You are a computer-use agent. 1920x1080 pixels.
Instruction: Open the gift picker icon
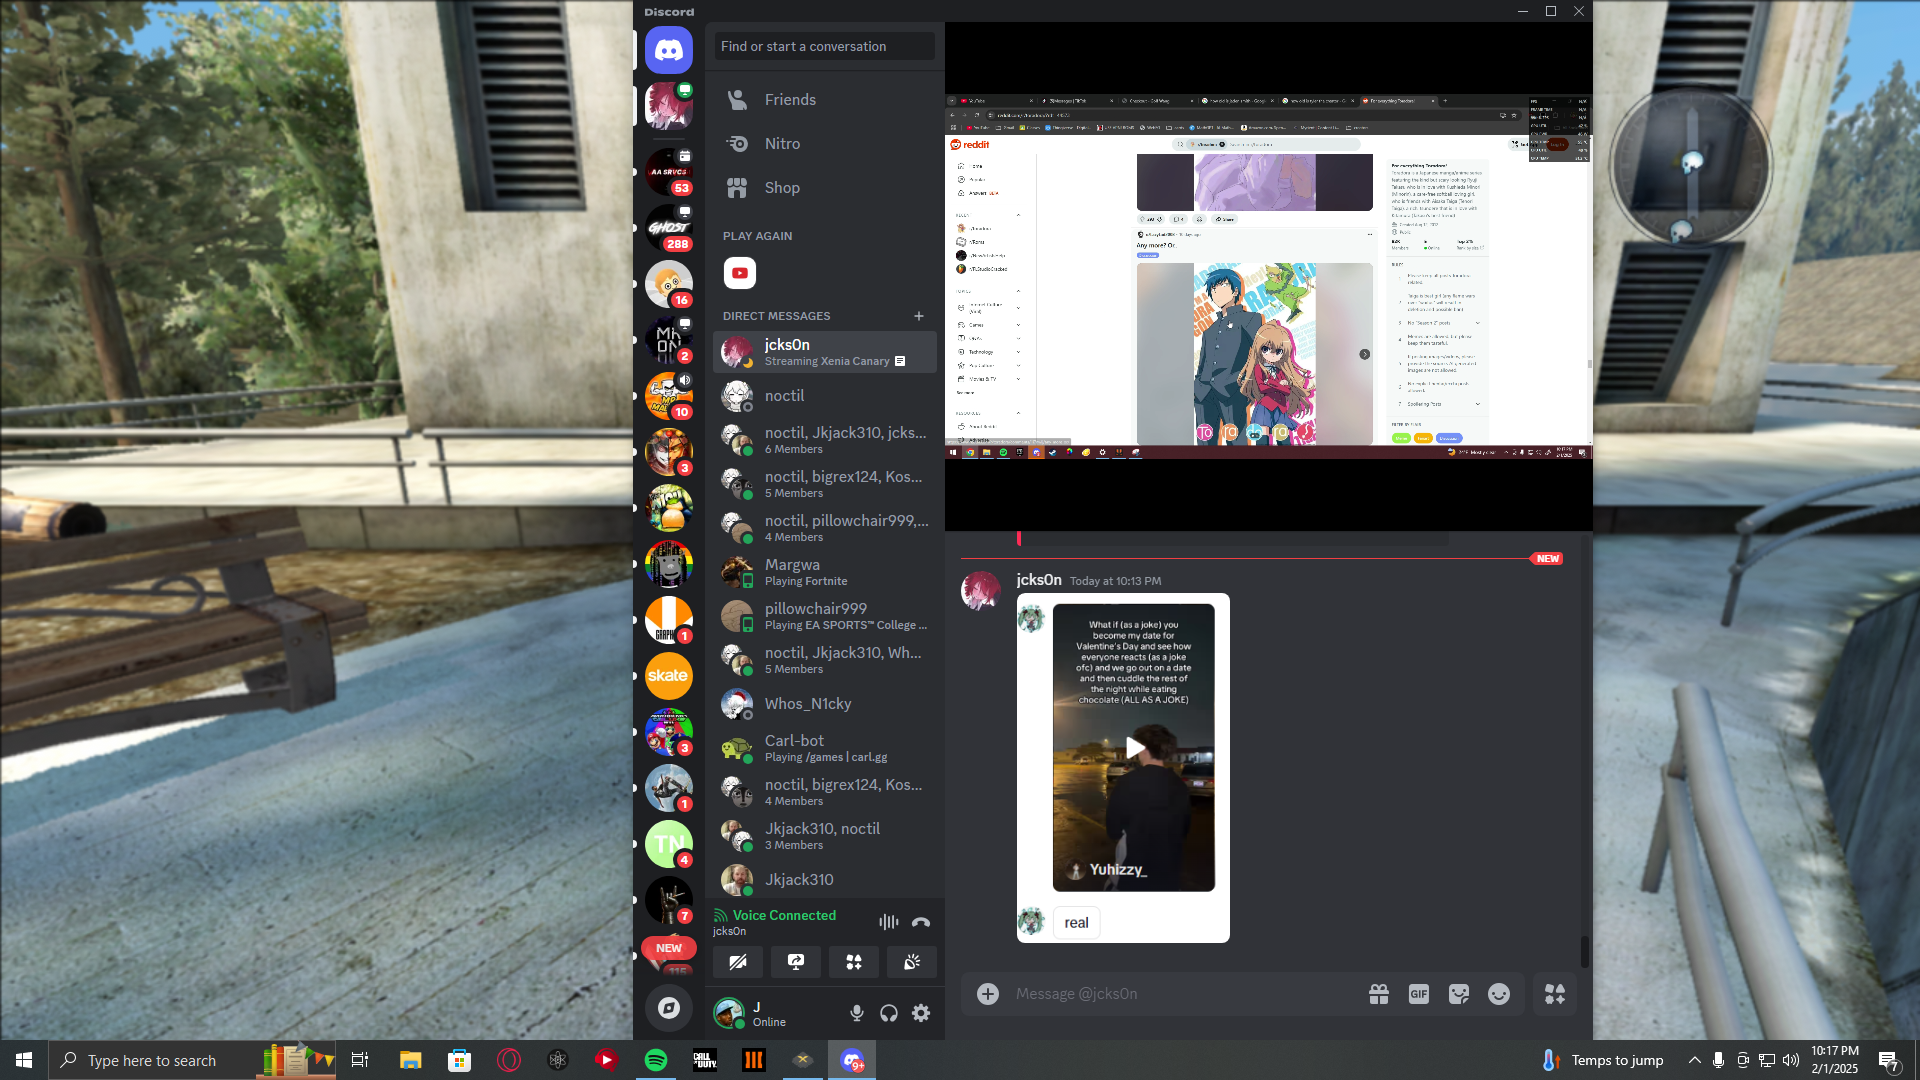click(x=1379, y=994)
